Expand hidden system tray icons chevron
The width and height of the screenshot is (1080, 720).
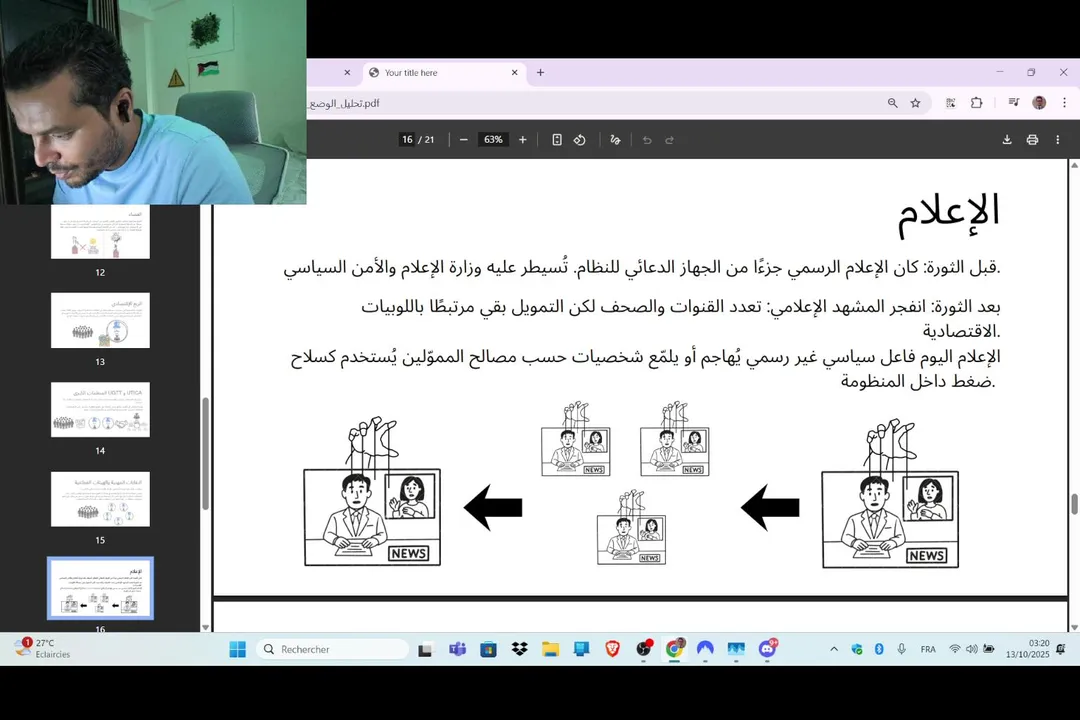[x=833, y=649]
